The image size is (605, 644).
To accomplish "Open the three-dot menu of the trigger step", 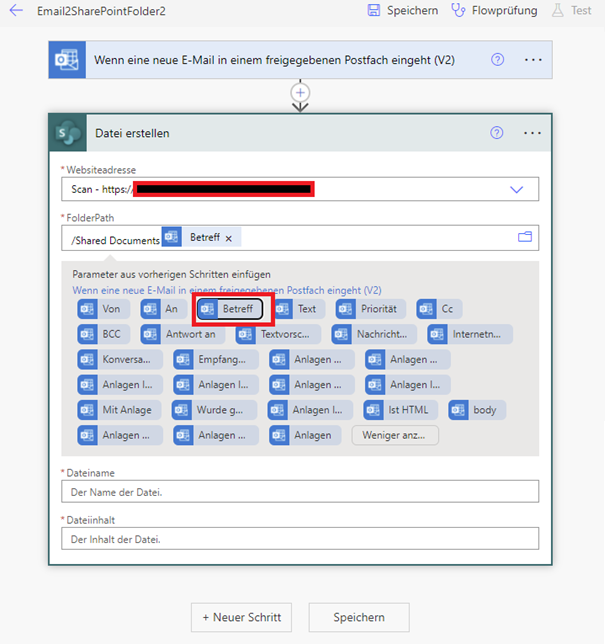I will (533, 60).
